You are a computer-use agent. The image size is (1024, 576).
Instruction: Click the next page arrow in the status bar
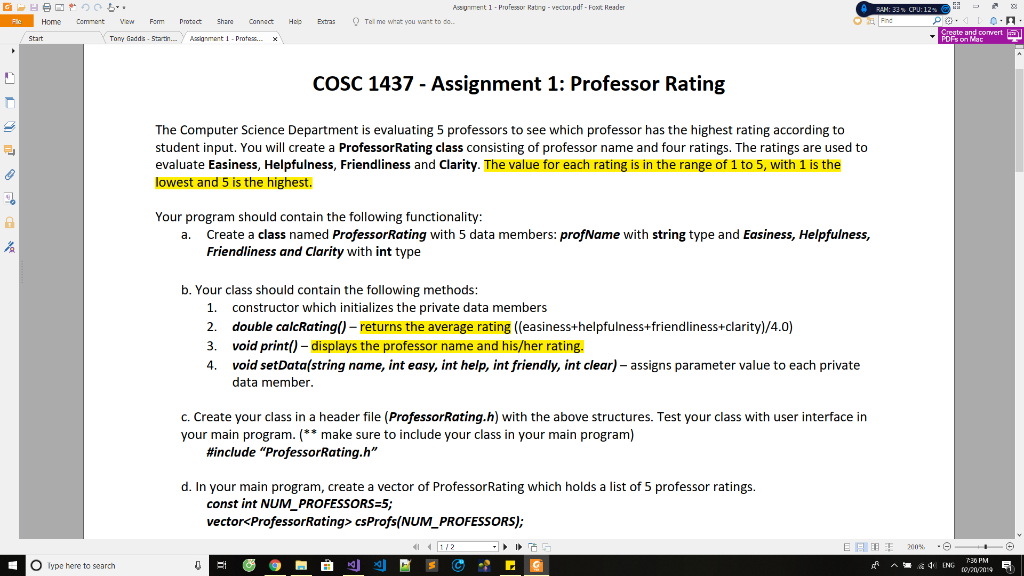505,547
